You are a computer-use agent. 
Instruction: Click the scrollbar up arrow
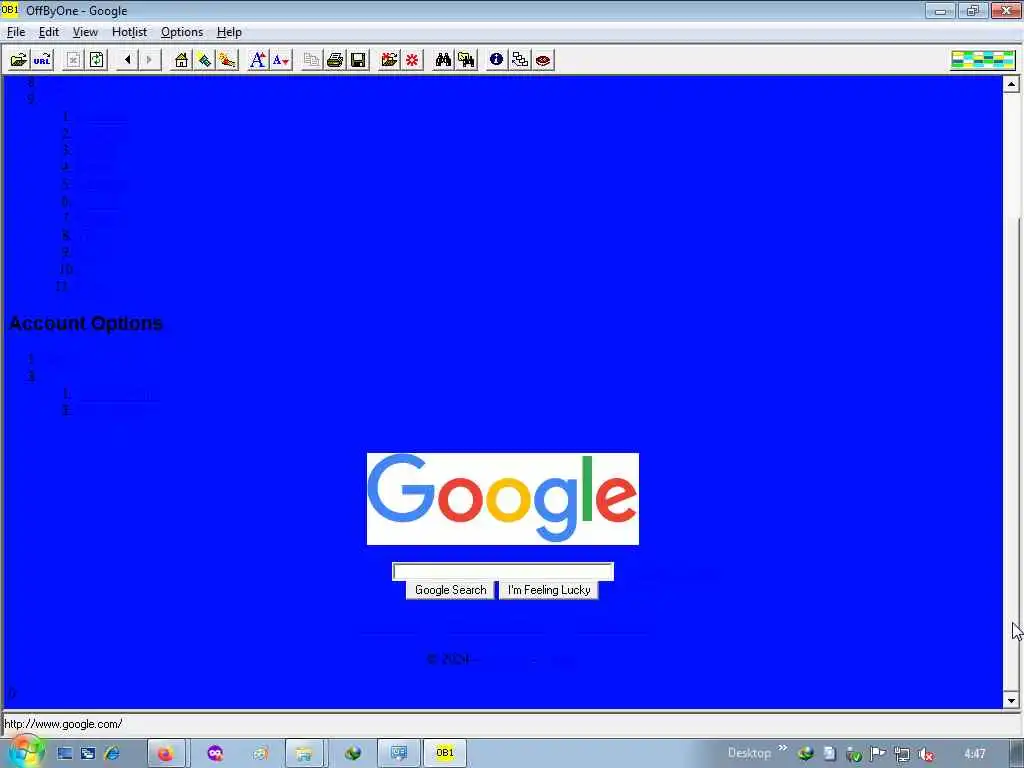(1011, 84)
